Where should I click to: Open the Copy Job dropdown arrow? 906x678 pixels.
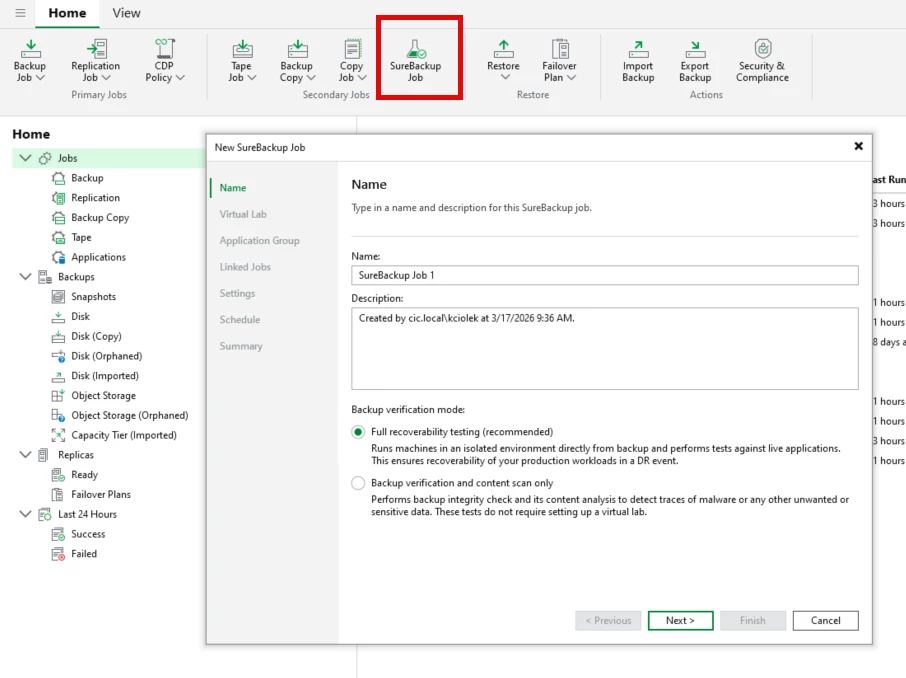[362, 77]
